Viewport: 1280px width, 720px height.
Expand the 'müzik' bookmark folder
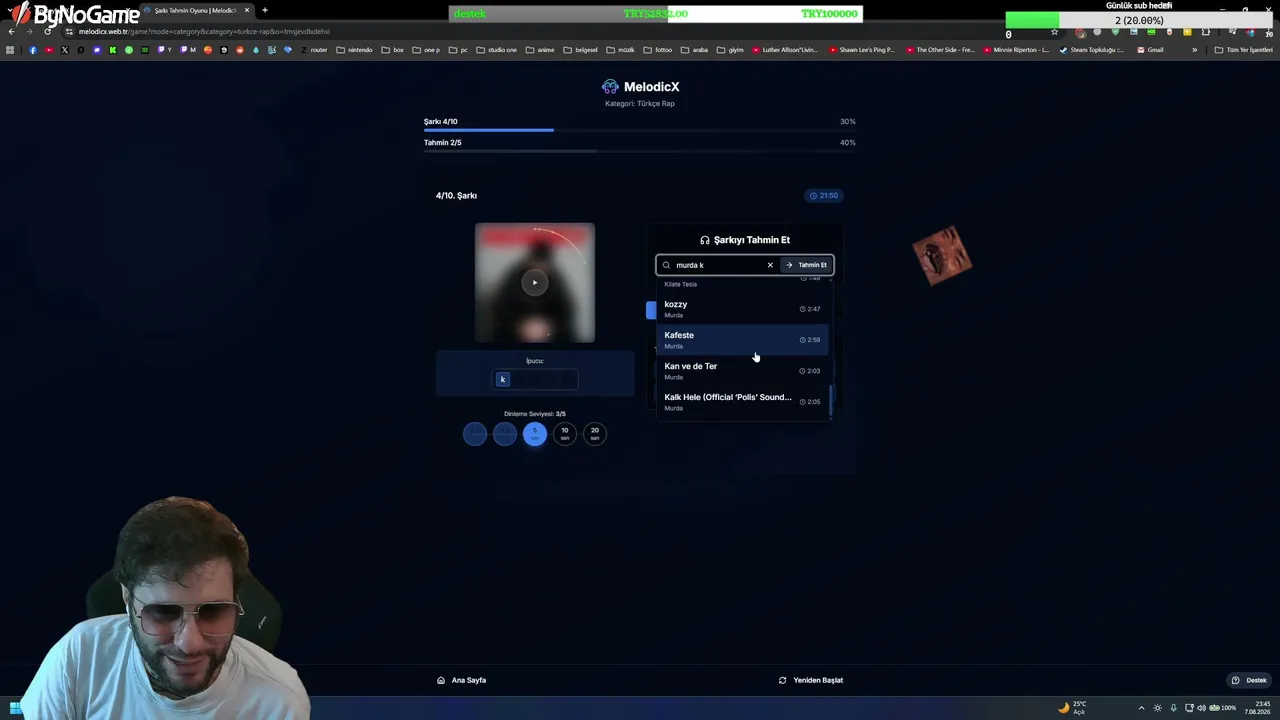click(x=621, y=50)
